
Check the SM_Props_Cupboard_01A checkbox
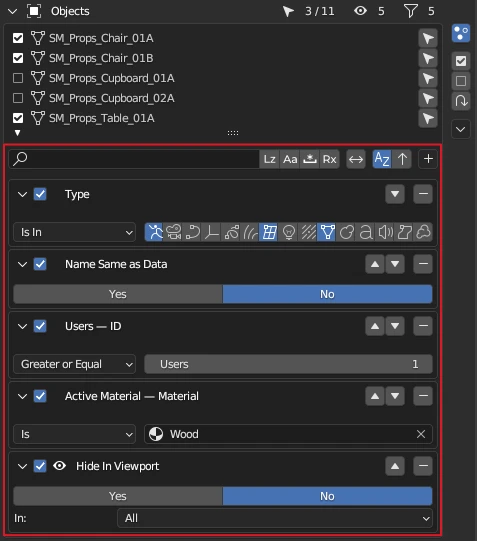[x=18, y=78]
